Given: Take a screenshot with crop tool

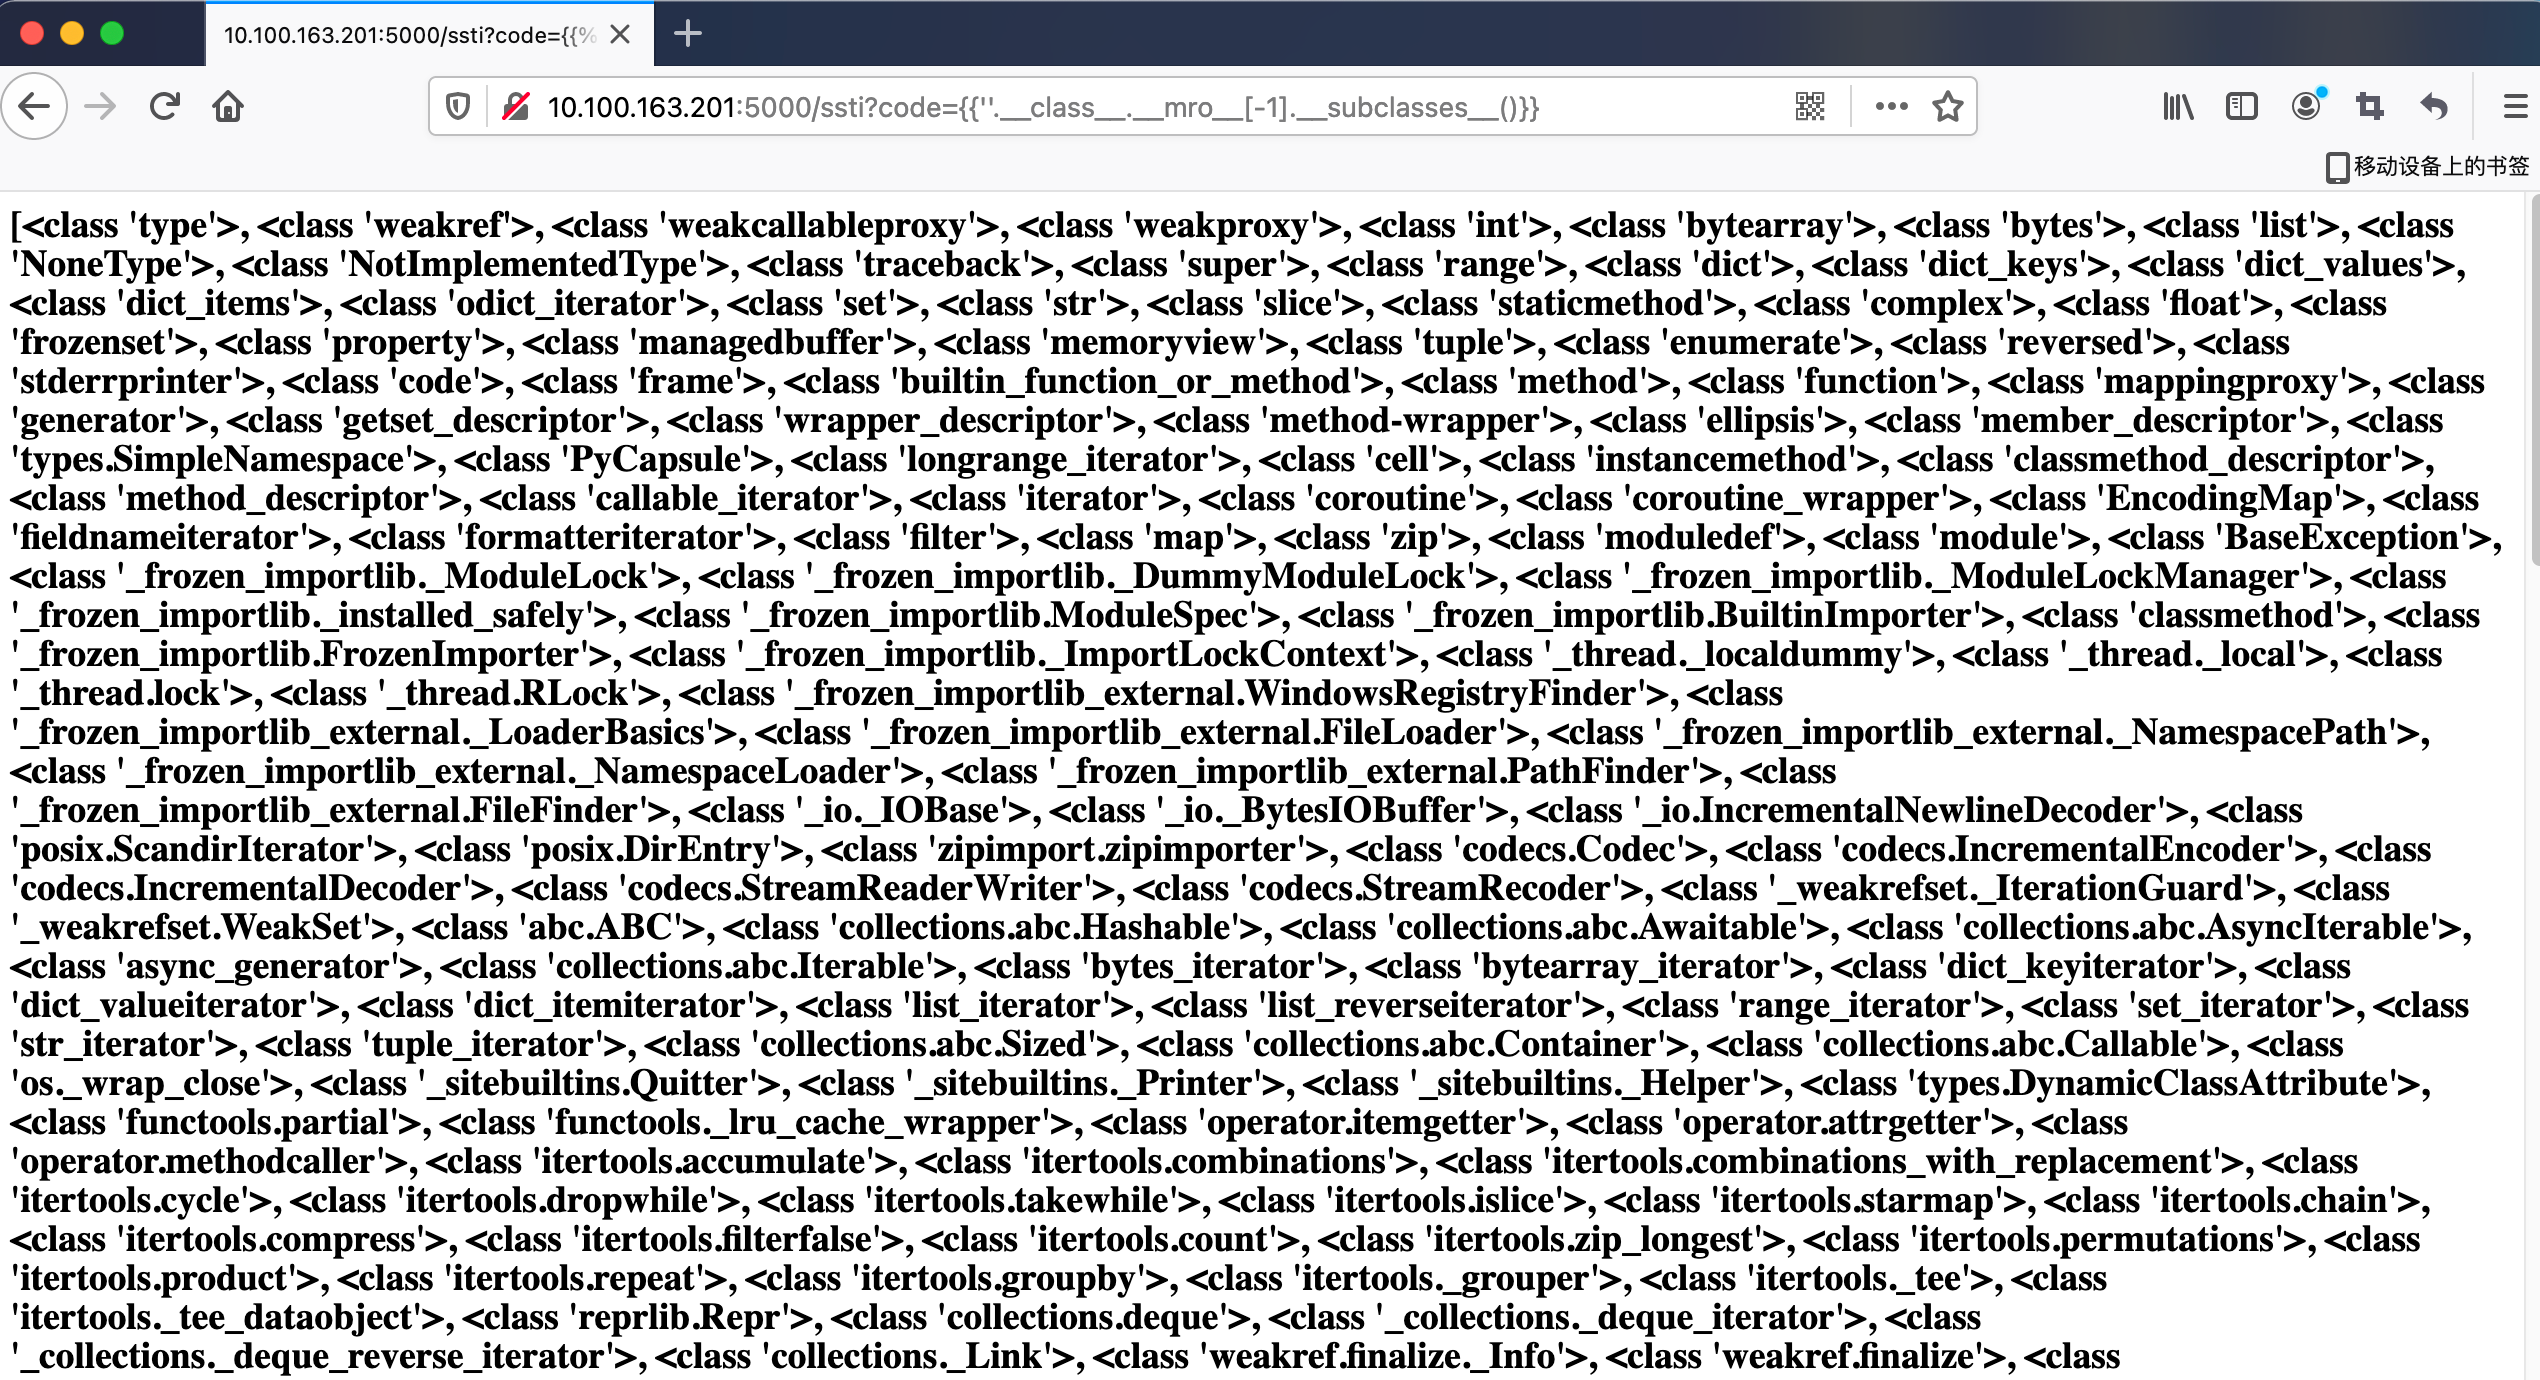Looking at the screenshot, I should coord(2370,106).
